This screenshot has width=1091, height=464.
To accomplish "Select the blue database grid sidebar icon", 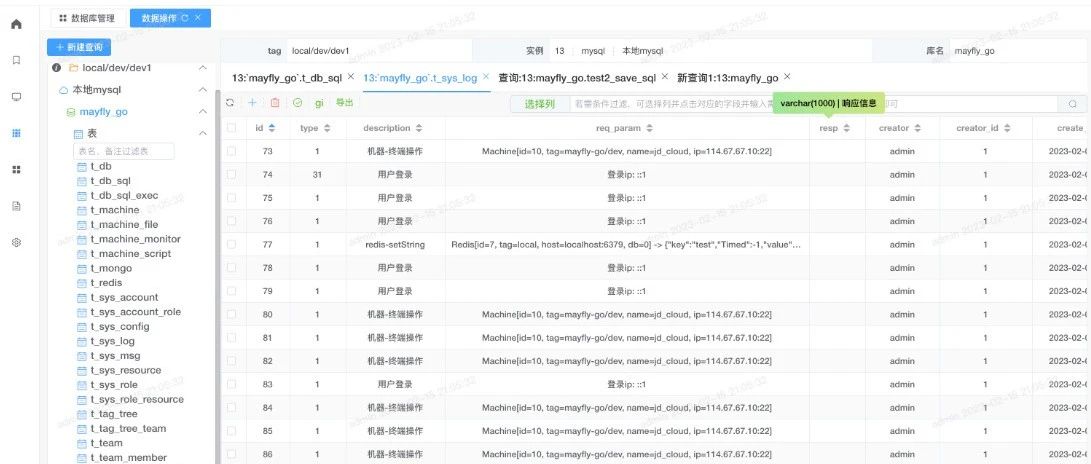I will click(17, 133).
